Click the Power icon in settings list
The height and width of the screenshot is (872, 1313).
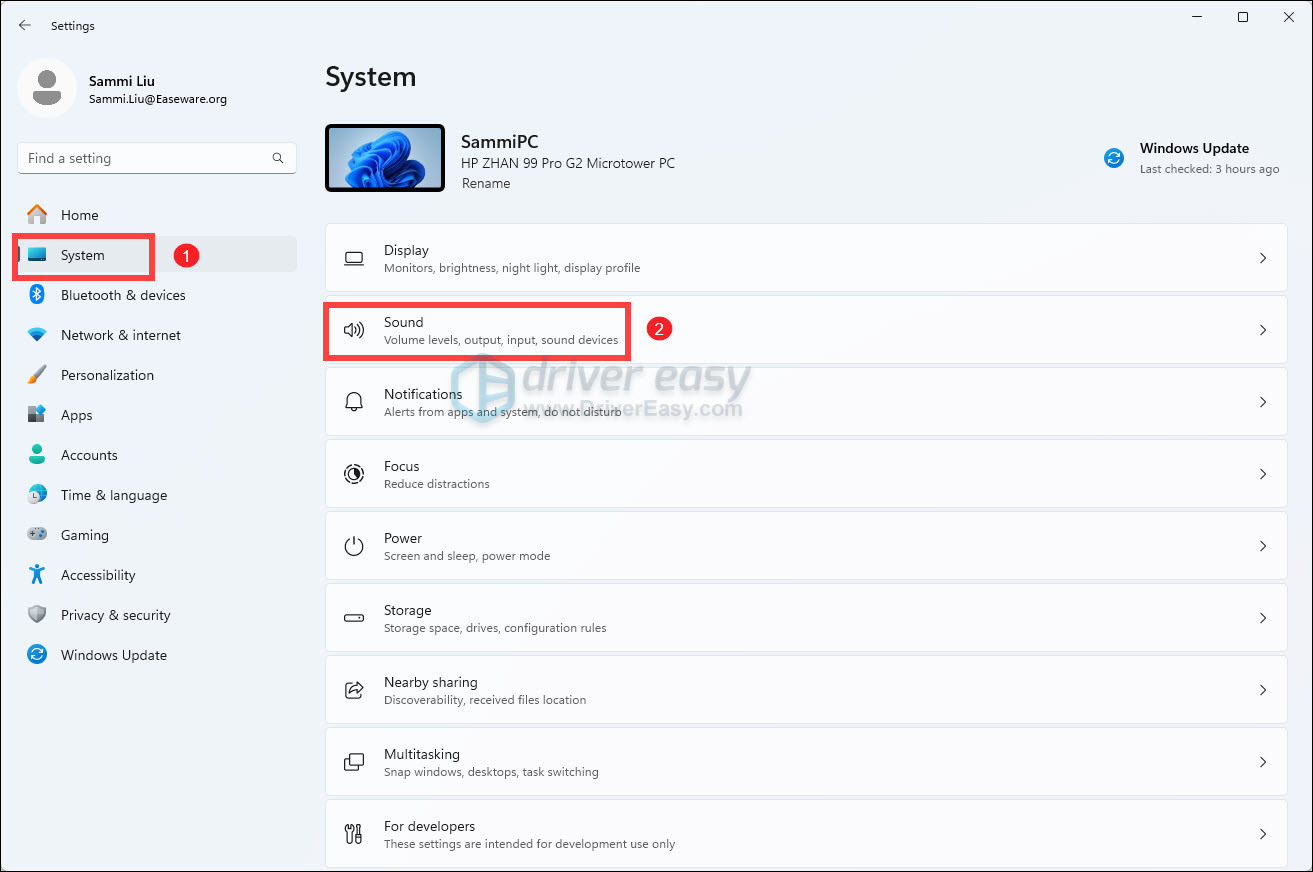(354, 546)
